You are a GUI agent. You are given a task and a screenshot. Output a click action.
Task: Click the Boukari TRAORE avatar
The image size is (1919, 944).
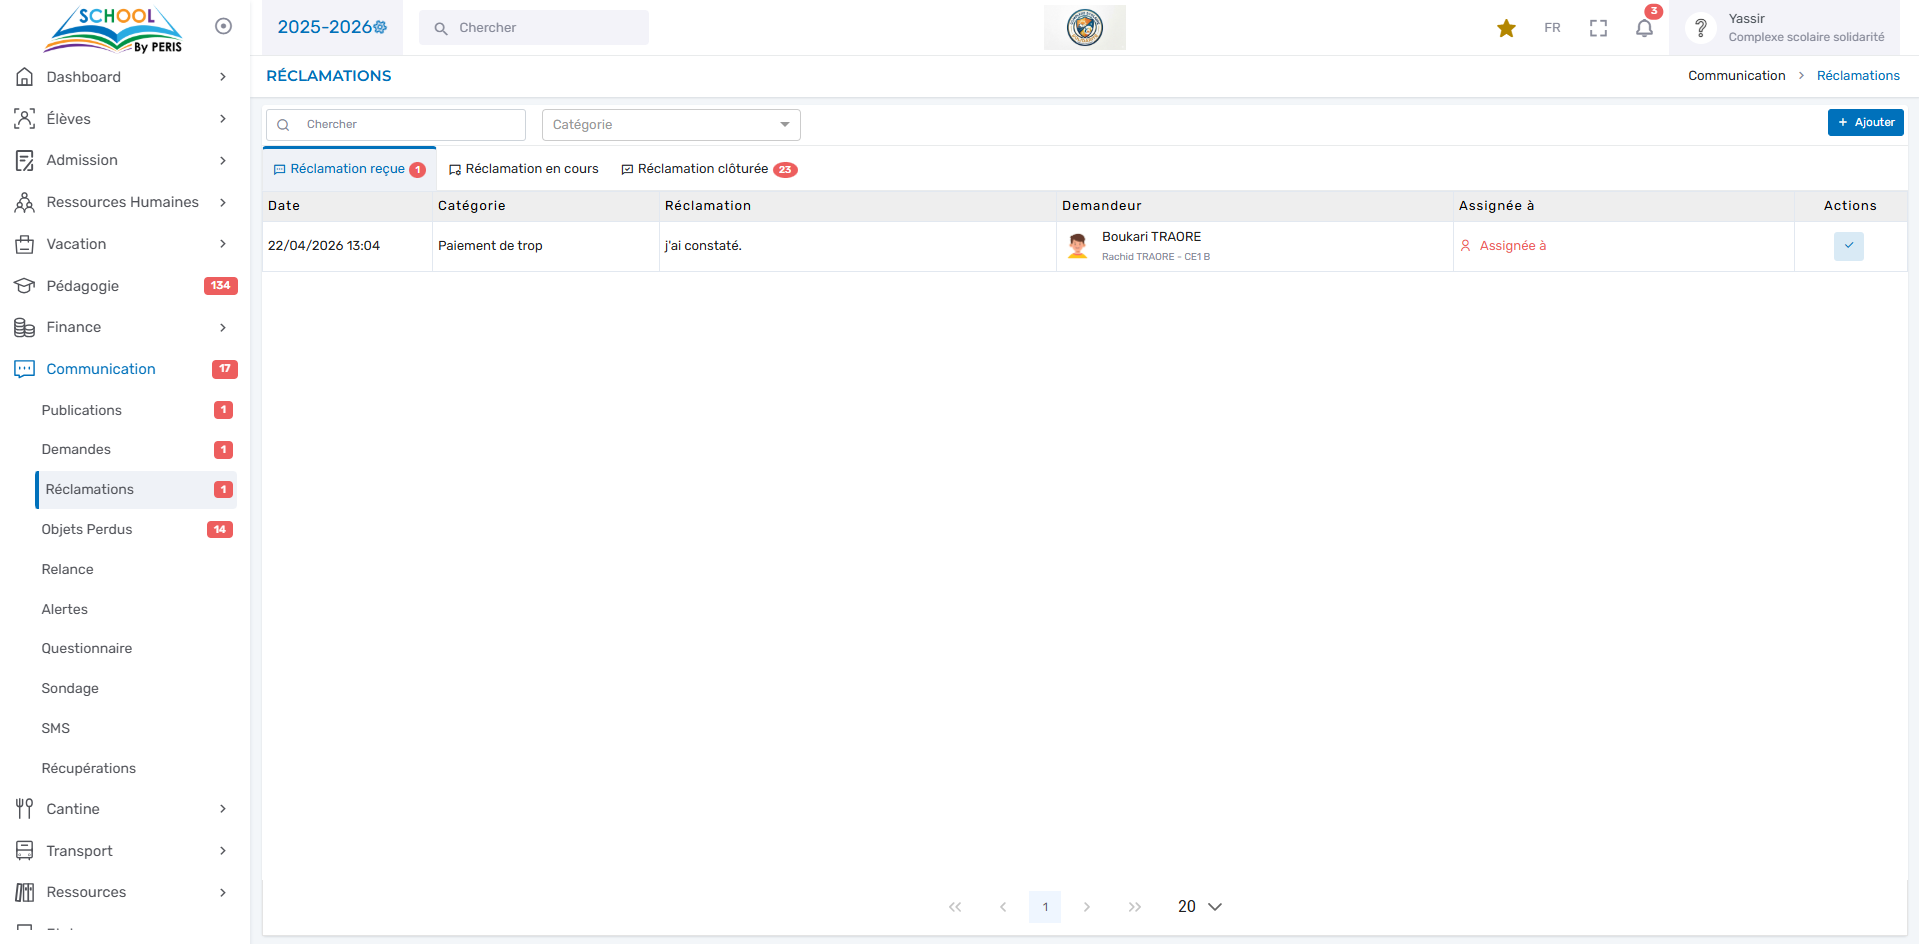coord(1078,246)
